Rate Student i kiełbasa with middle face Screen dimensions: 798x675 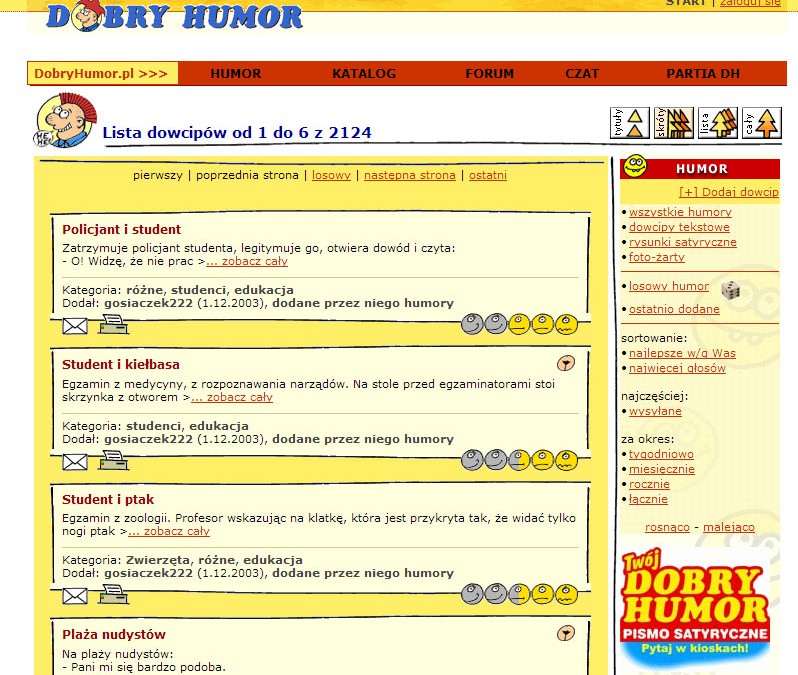[519, 460]
